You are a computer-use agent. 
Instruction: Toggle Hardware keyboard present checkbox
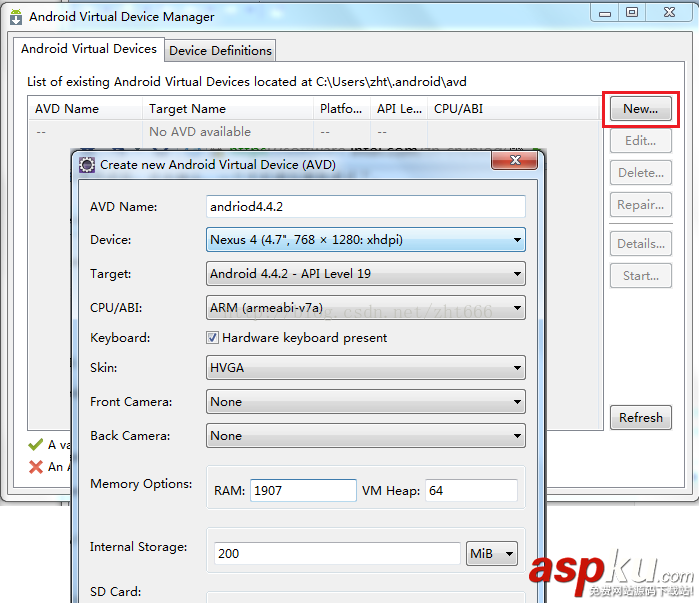pos(213,337)
